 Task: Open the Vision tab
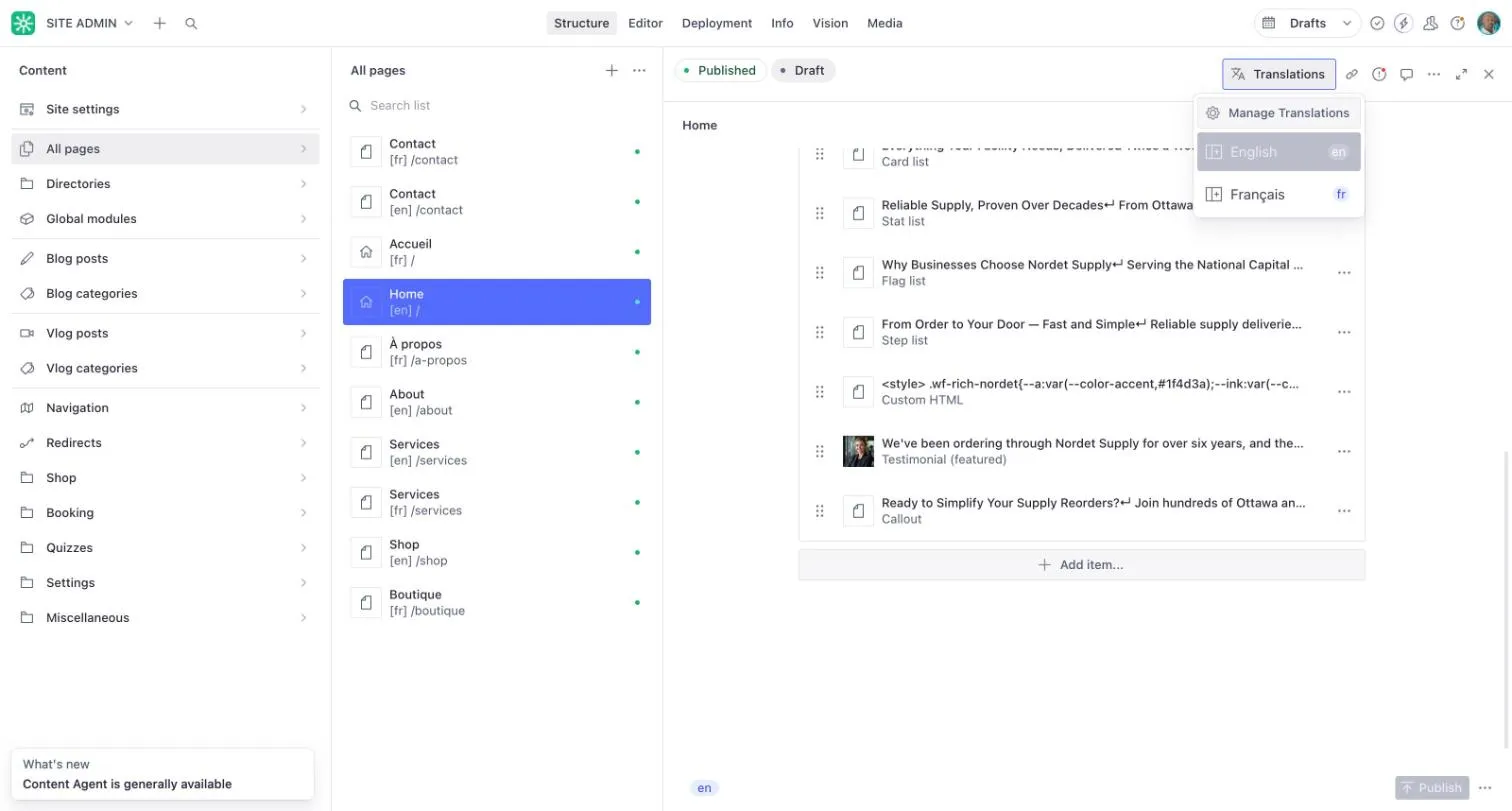pyautogui.click(x=830, y=23)
